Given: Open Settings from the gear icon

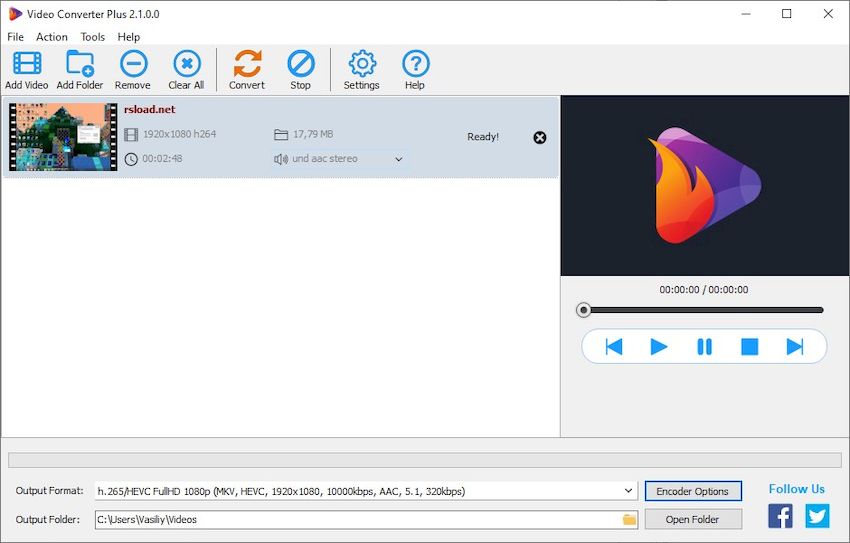Looking at the screenshot, I should click(362, 63).
